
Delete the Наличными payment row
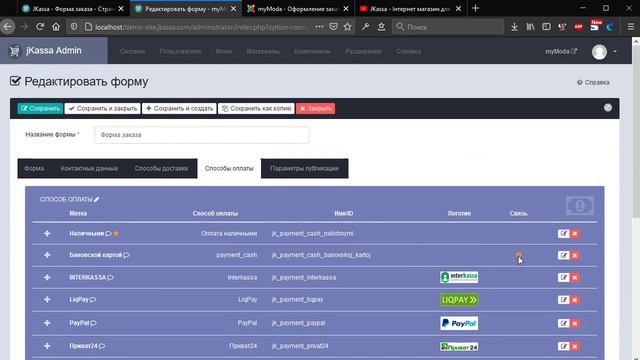575,233
